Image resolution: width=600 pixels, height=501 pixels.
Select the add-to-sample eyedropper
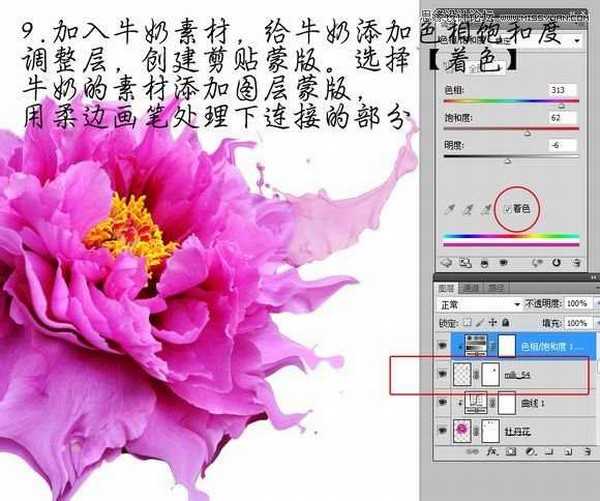click(465, 210)
